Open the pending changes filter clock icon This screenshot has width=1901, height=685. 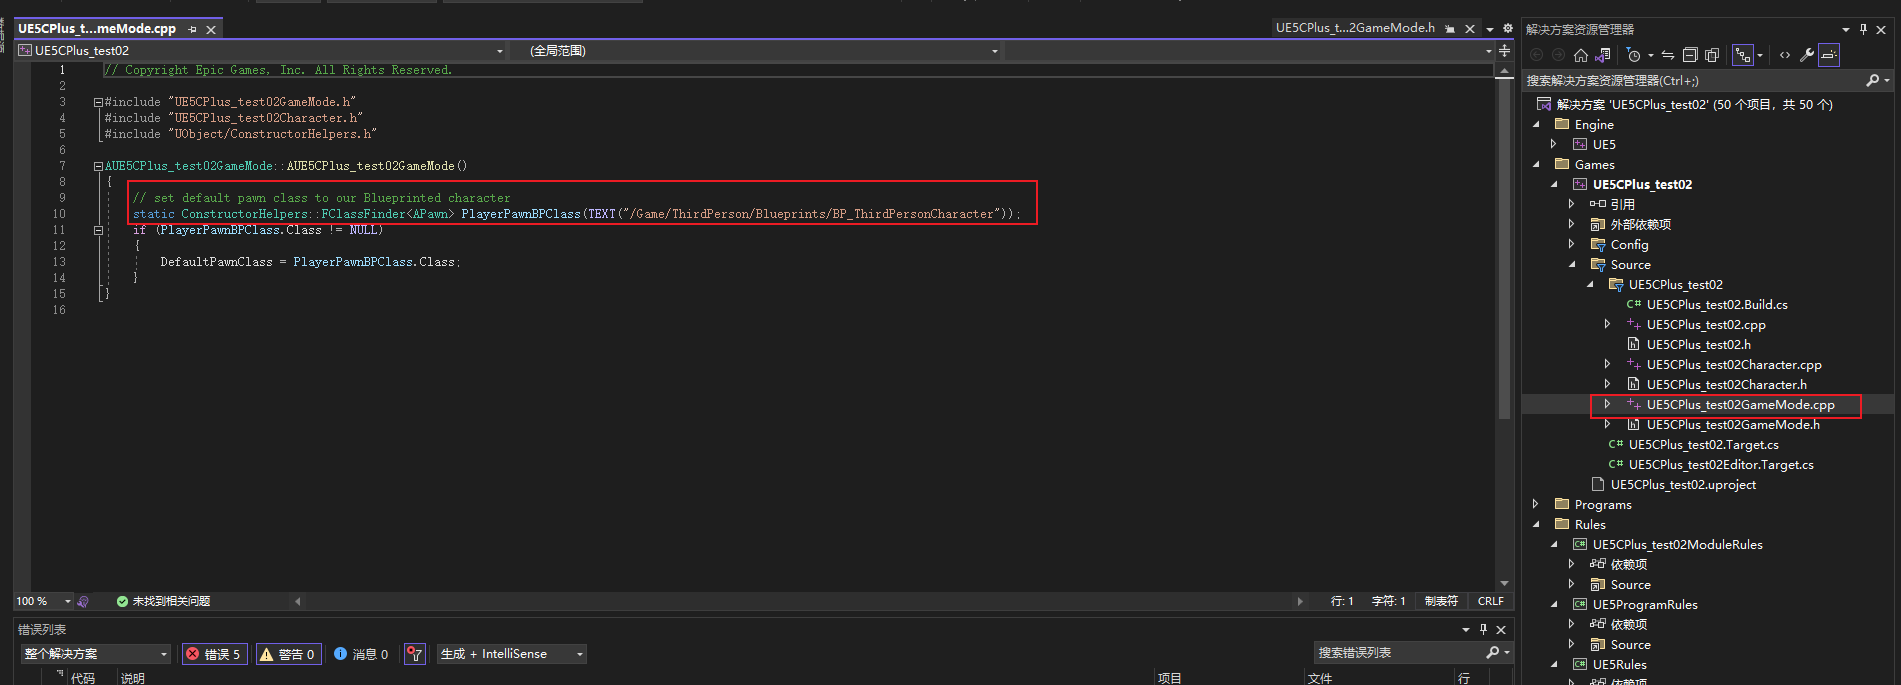[x=1633, y=55]
